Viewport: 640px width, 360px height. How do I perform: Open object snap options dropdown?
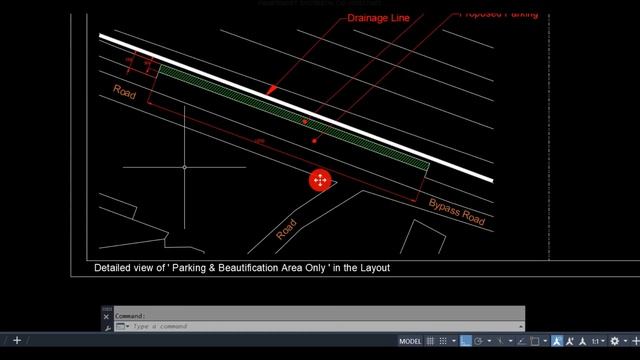pyautogui.click(x=545, y=341)
